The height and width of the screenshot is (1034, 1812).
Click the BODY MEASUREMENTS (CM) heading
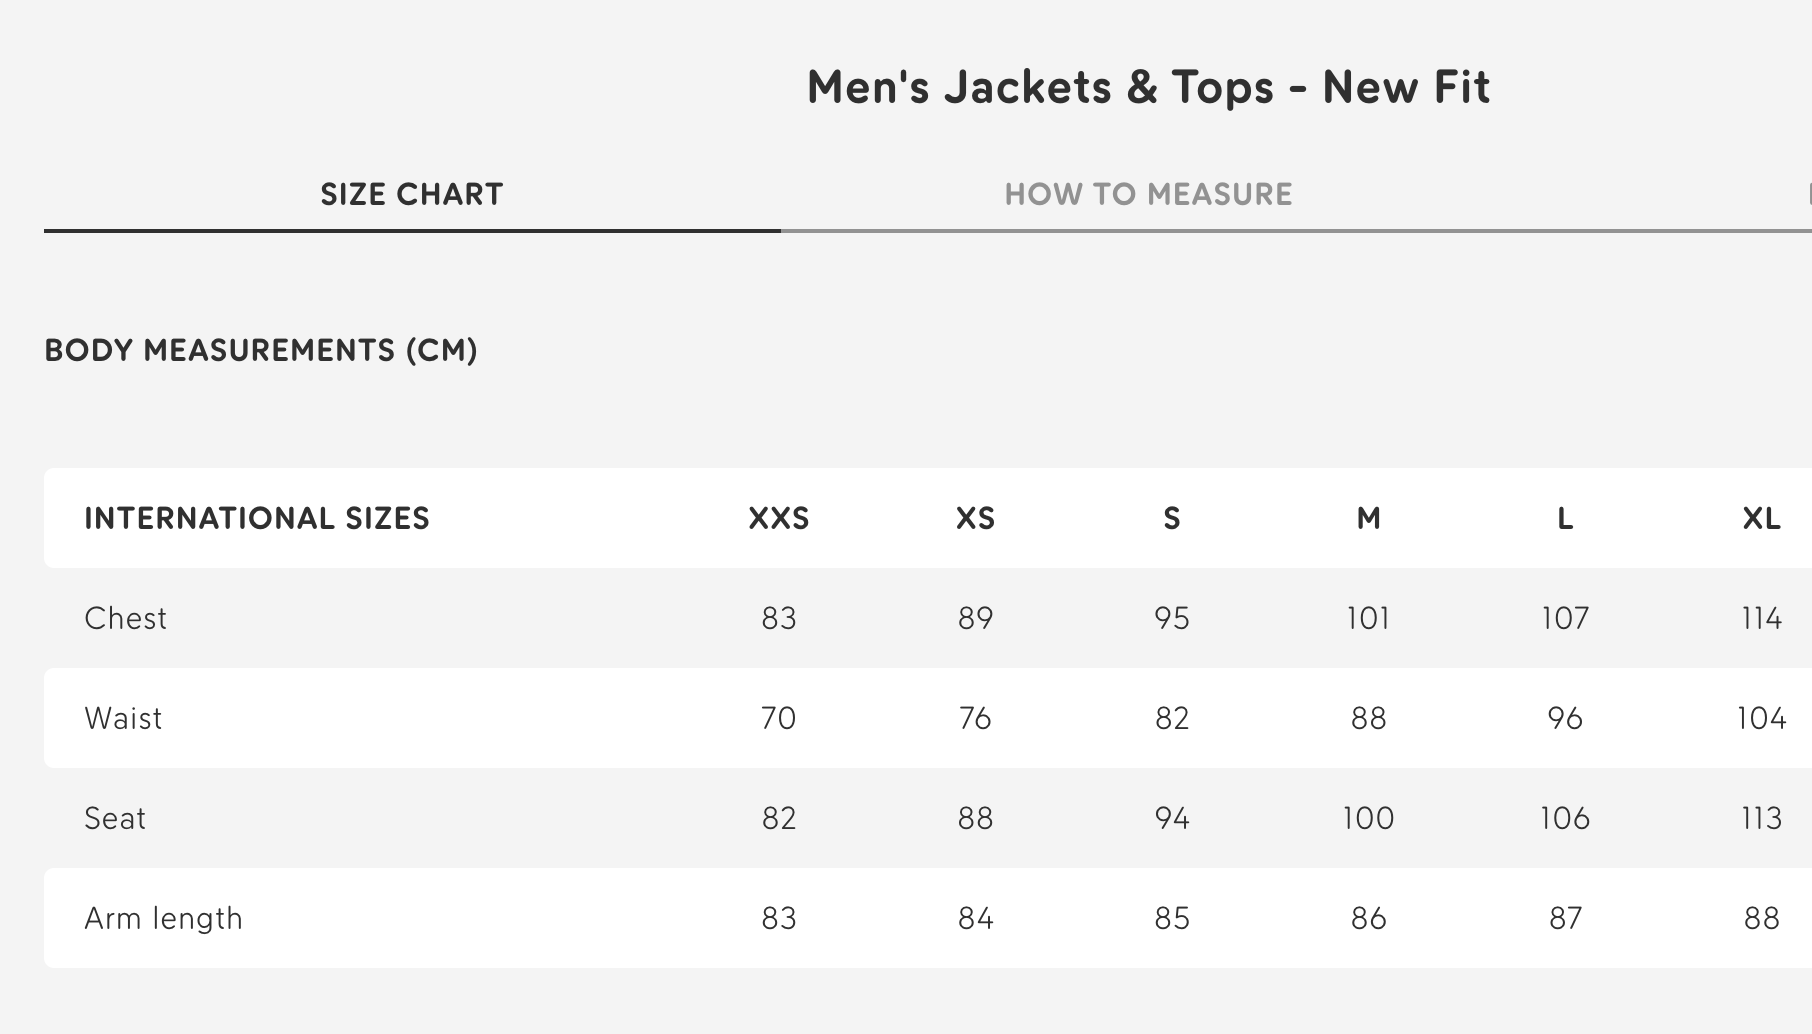[x=261, y=351]
